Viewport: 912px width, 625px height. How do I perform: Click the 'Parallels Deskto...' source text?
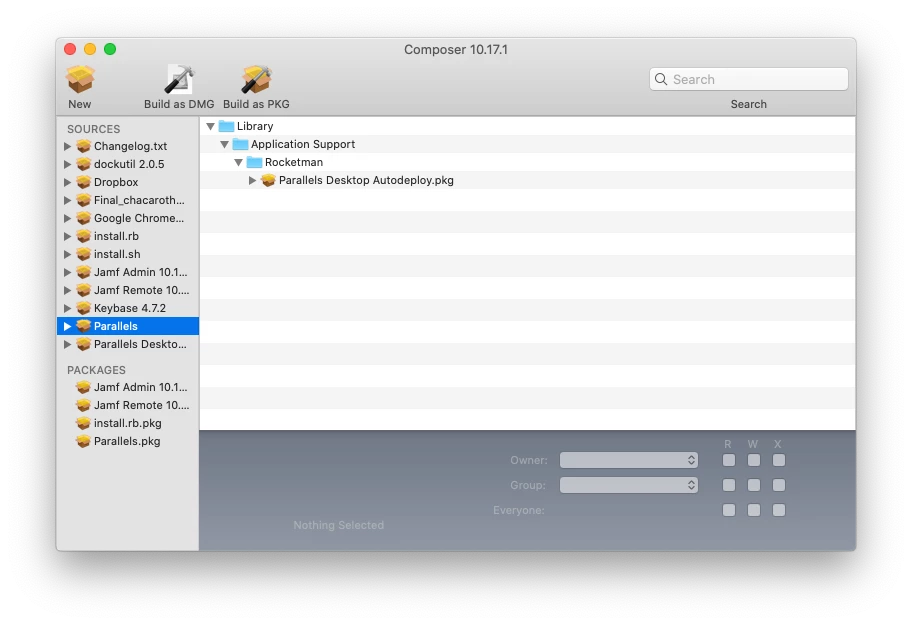tap(140, 344)
